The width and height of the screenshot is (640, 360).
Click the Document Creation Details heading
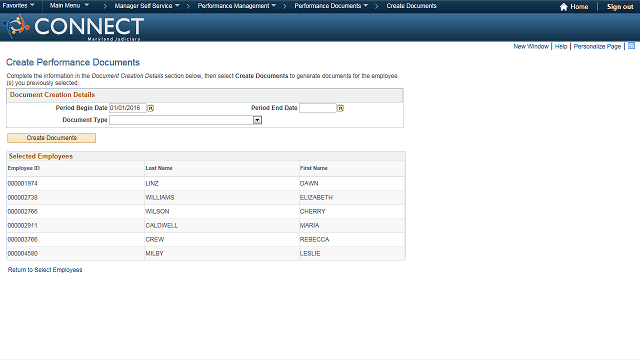tap(52, 95)
